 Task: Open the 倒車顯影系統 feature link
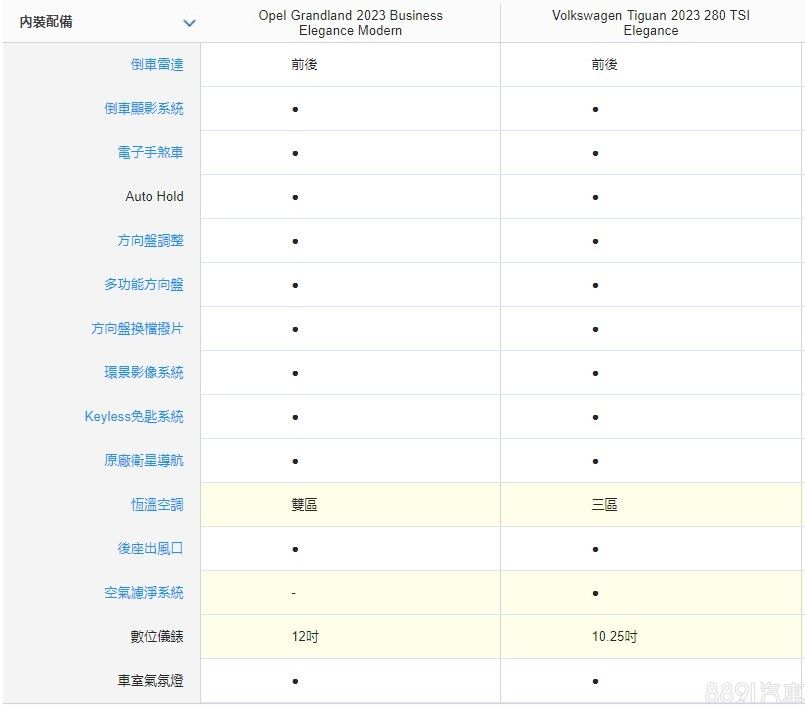[143, 109]
